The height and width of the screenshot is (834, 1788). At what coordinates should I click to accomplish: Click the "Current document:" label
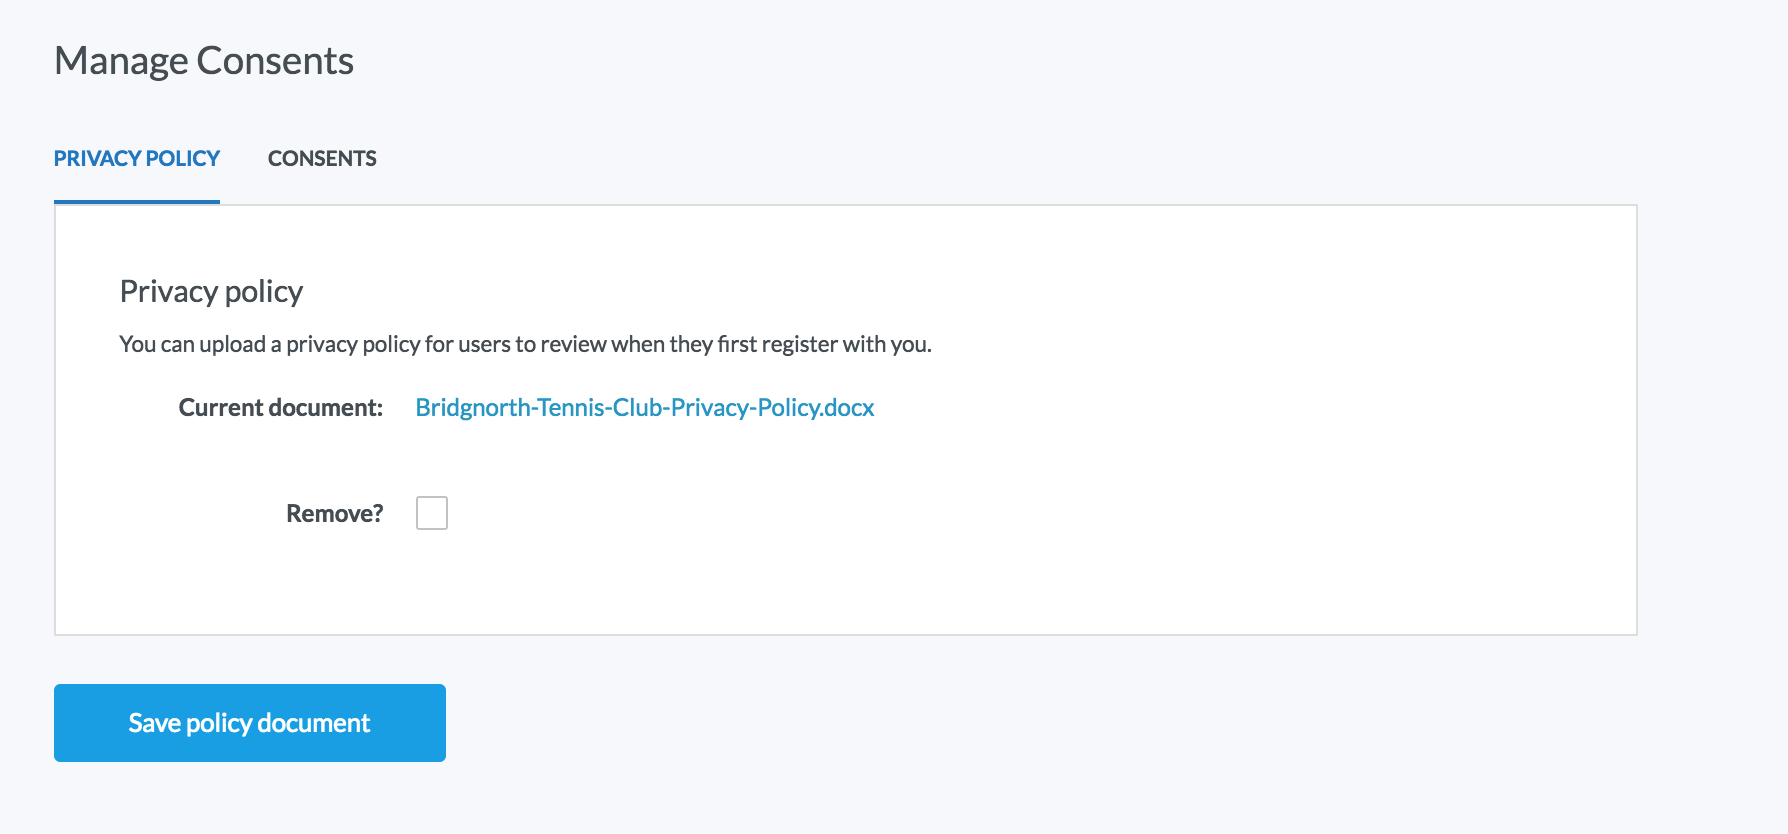point(280,408)
